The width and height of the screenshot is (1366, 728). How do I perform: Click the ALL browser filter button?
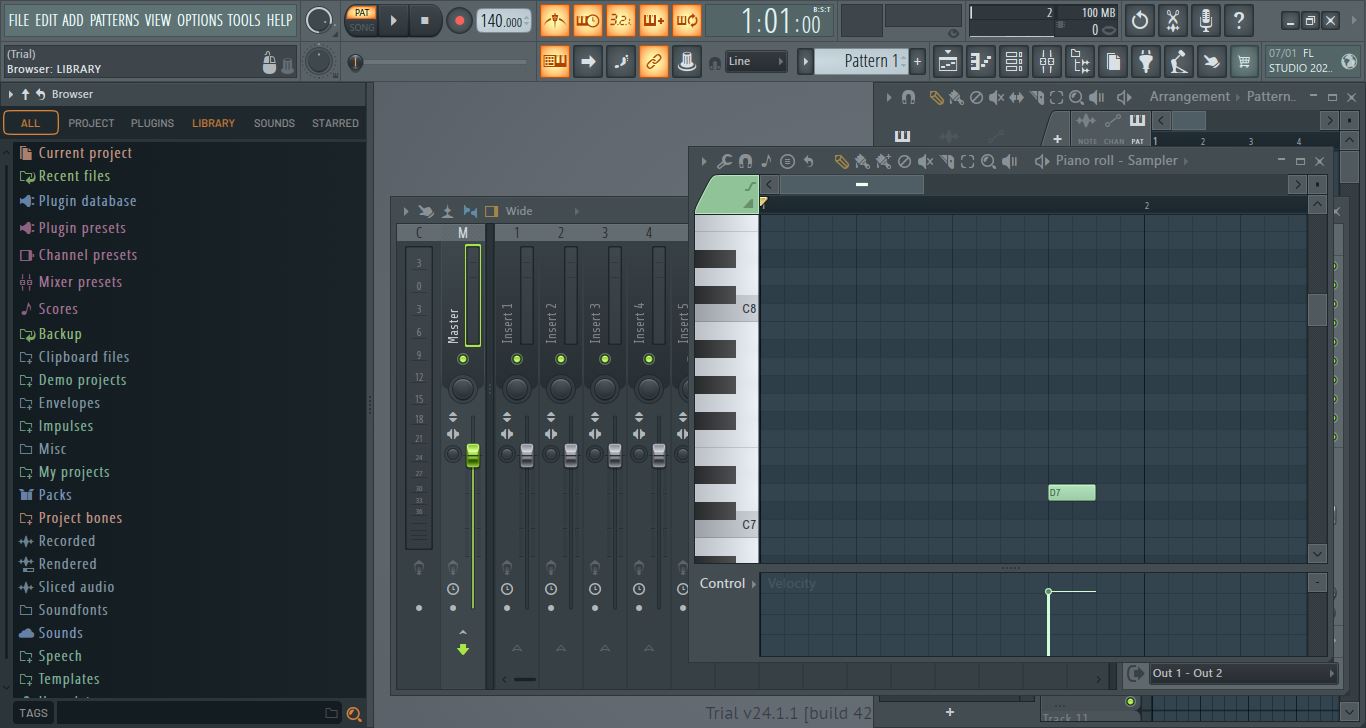tap(30, 123)
